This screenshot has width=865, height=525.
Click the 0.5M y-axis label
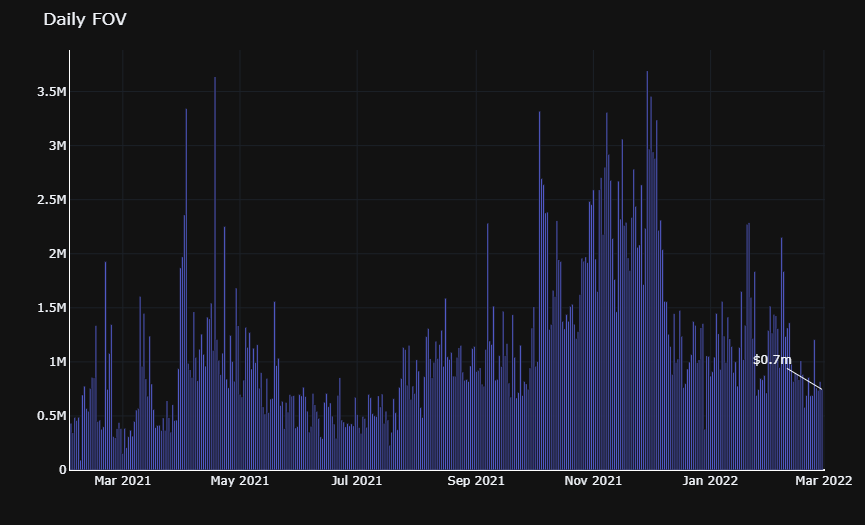pyautogui.click(x=51, y=416)
